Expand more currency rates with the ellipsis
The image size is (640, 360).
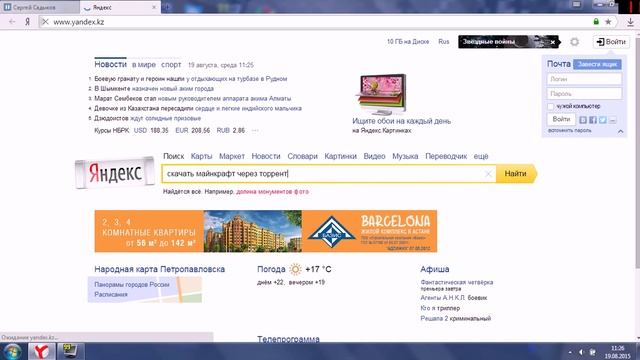pyautogui.click(x=255, y=131)
